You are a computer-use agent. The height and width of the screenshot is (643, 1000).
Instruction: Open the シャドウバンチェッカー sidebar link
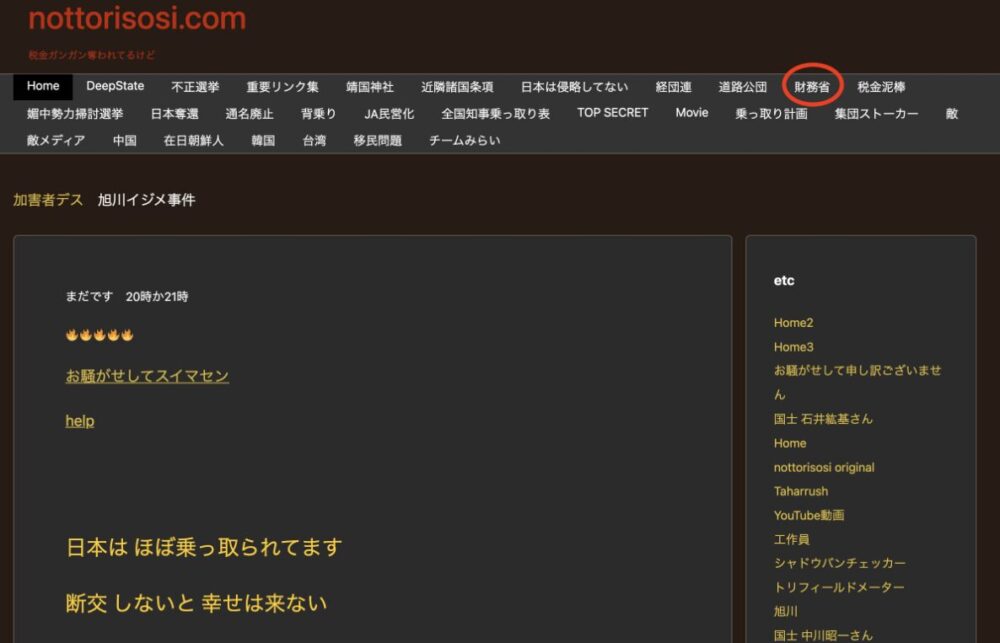tap(839, 563)
